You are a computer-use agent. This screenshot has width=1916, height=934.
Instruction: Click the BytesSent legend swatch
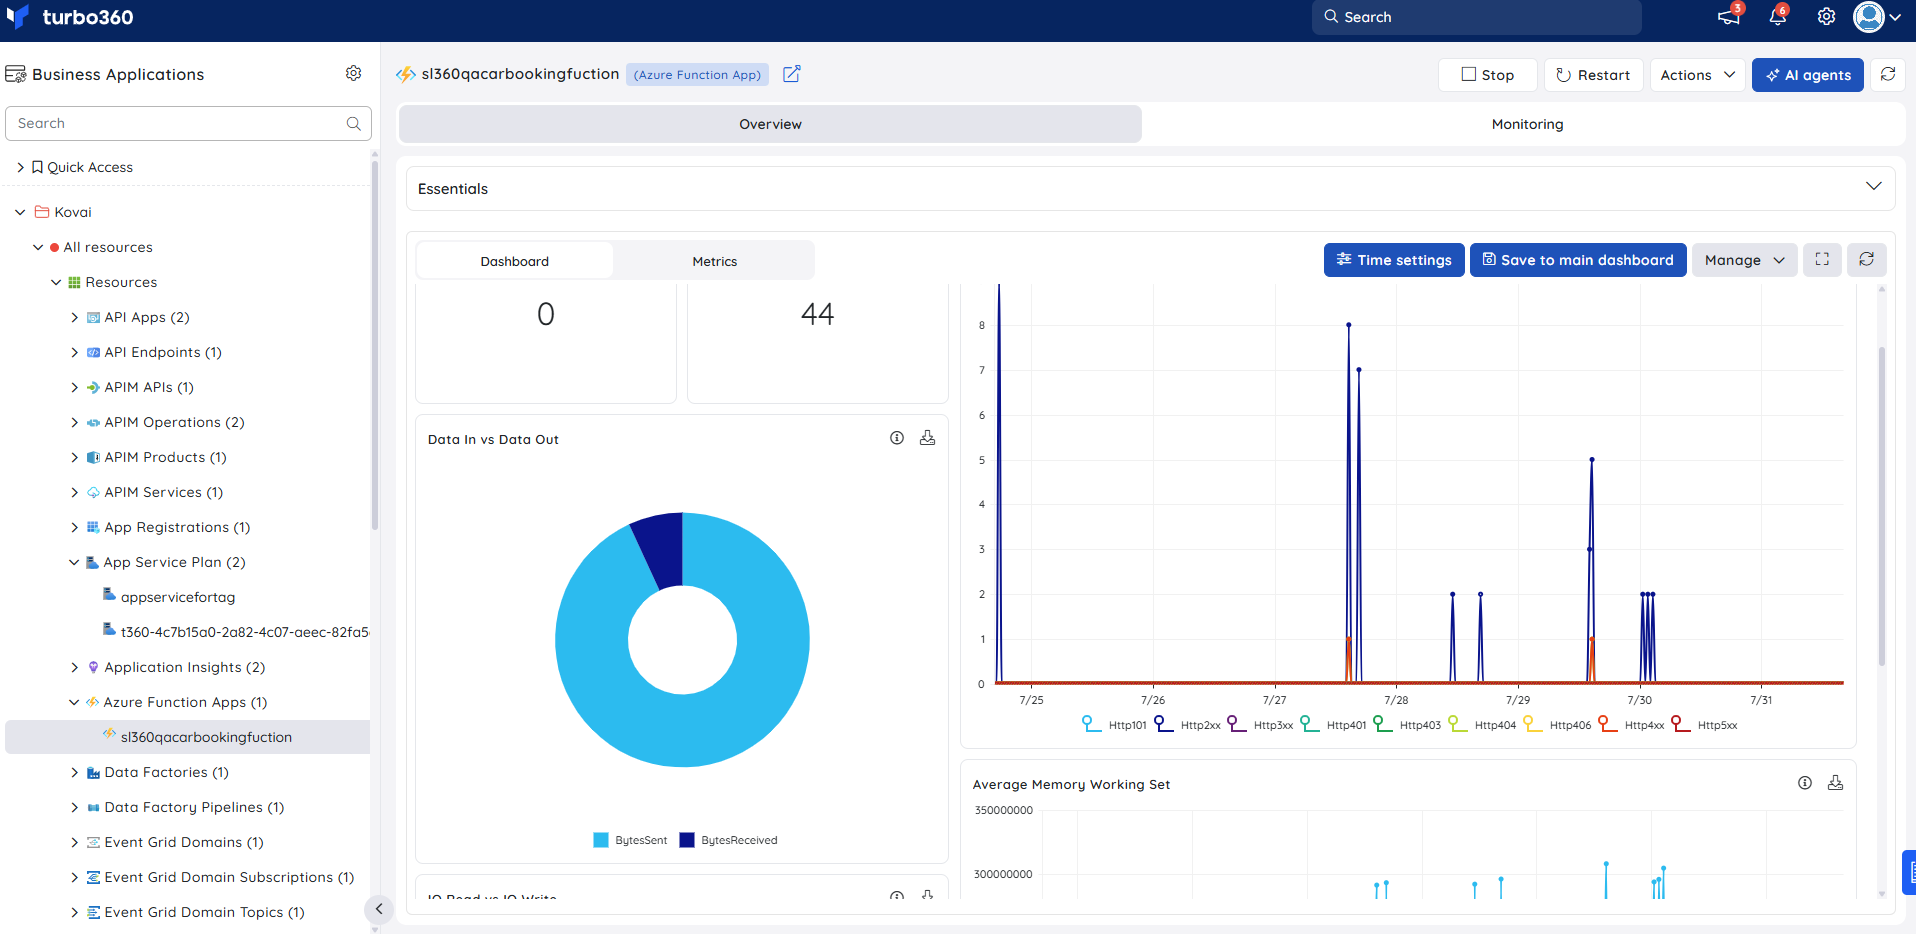[x=601, y=840]
